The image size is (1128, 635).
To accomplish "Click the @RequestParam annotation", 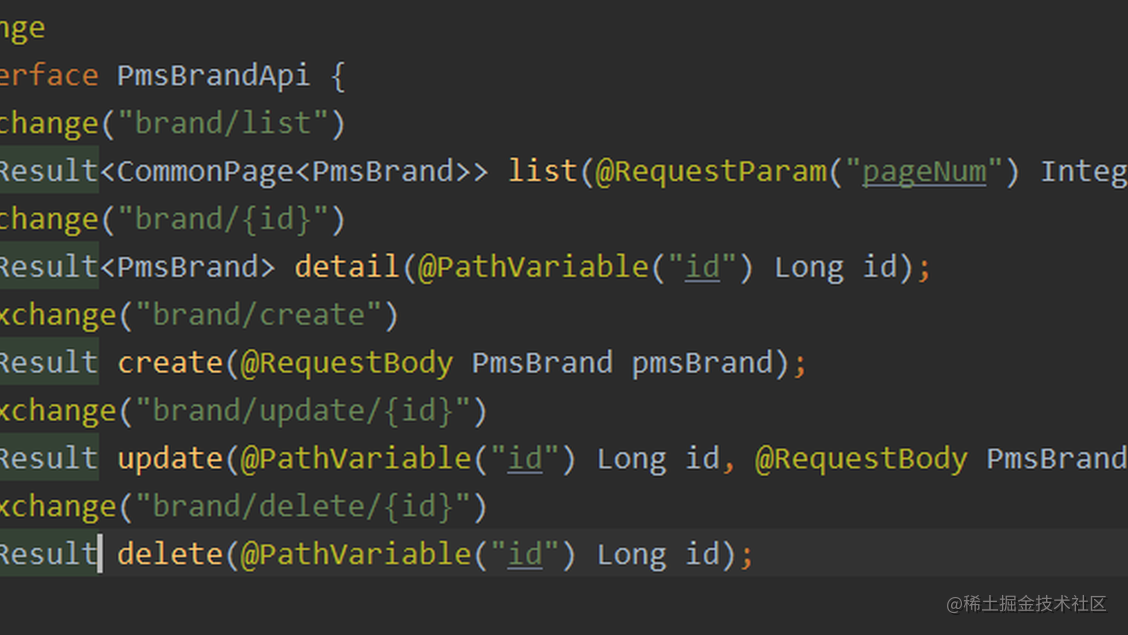I will tap(711, 171).
